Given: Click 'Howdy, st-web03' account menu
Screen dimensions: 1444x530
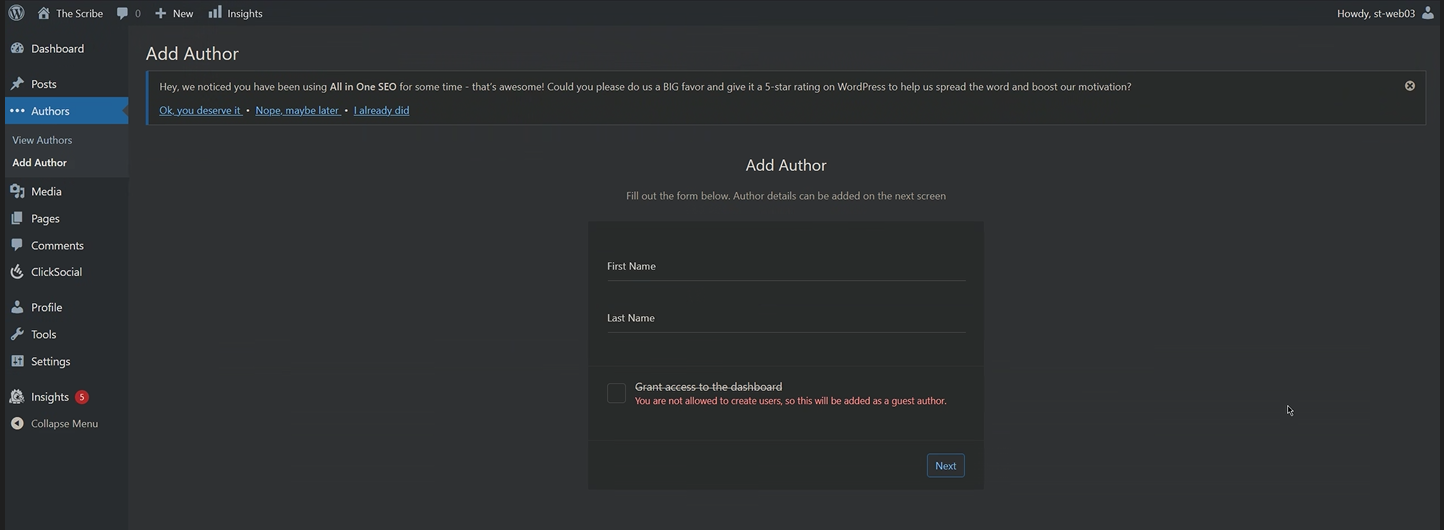Looking at the screenshot, I should coord(1386,13).
